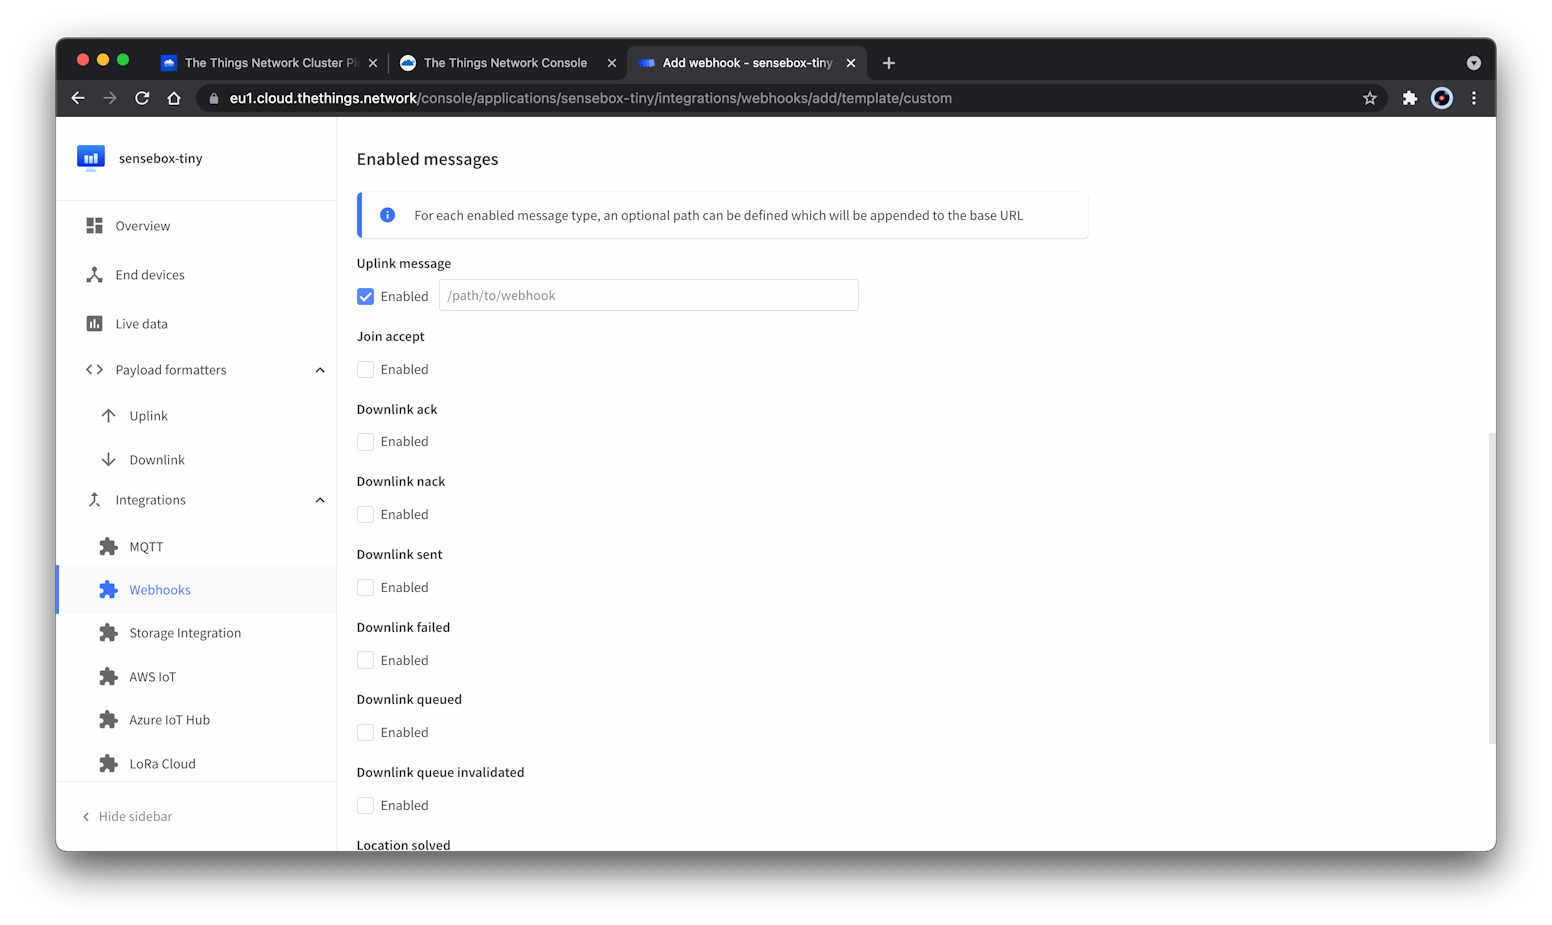This screenshot has width=1552, height=925.
Task: Click the Uplink arrow icon
Action: coord(108,416)
